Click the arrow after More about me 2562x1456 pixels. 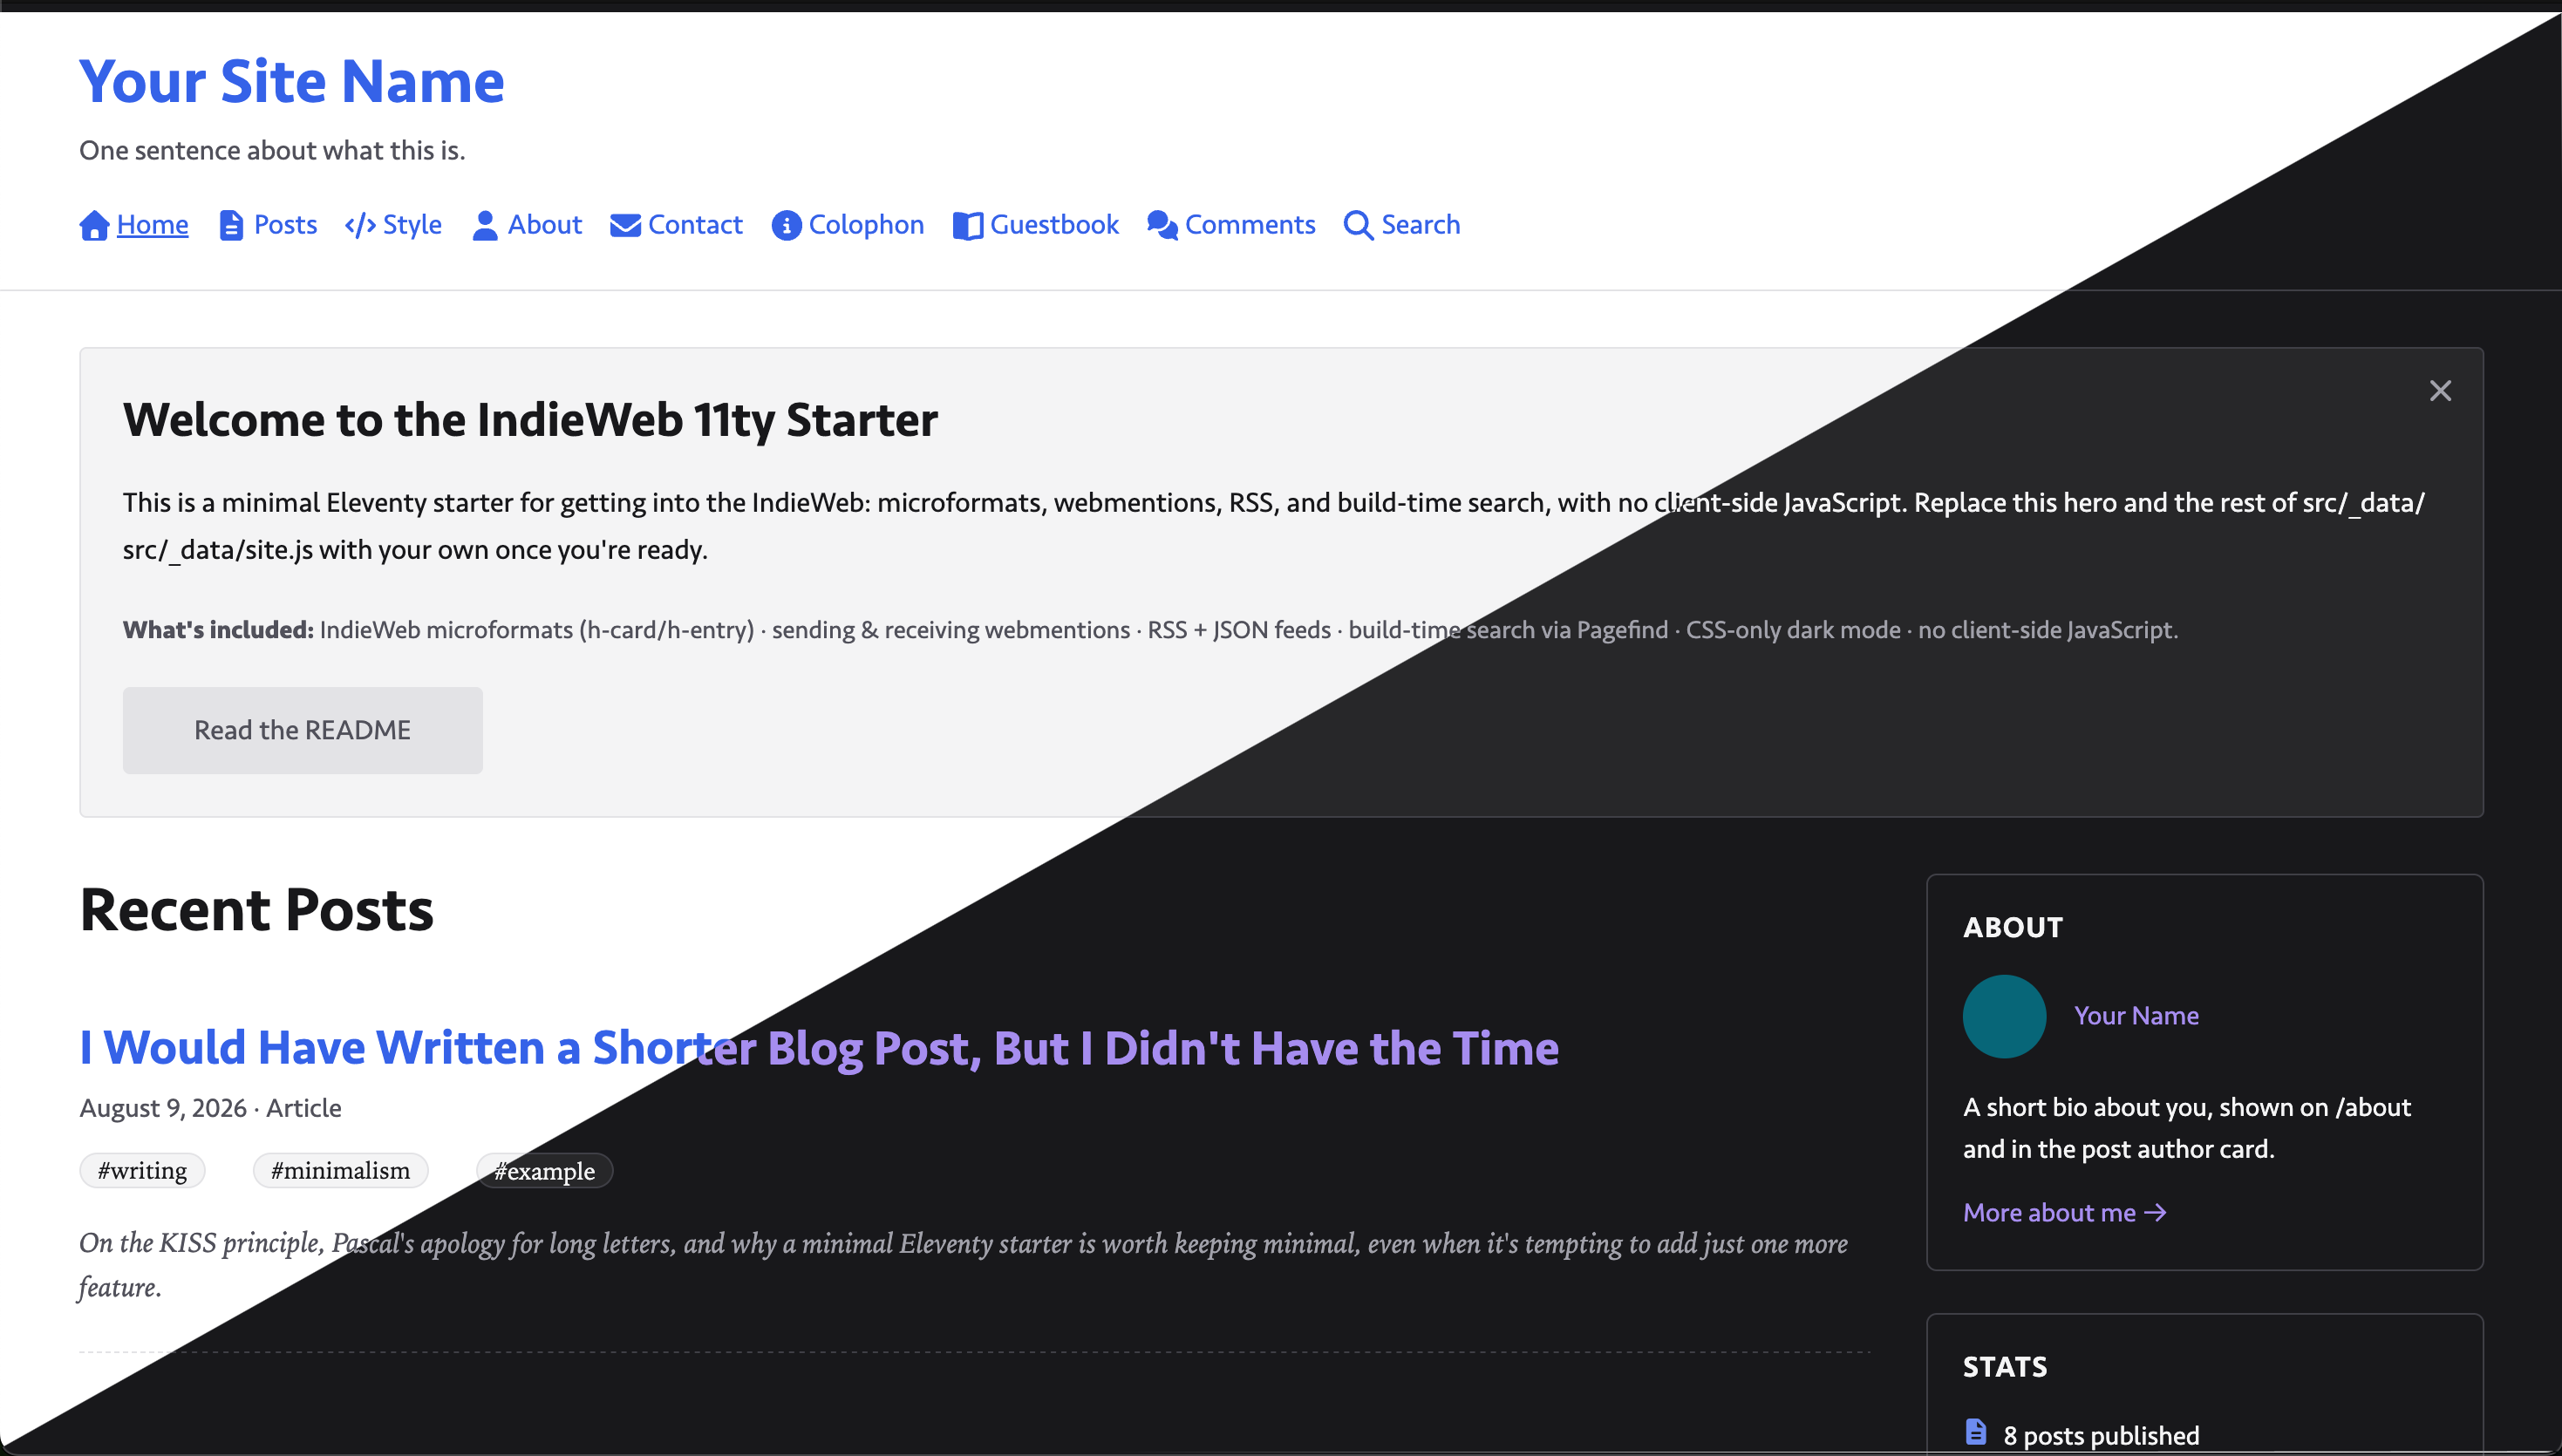point(2155,1212)
